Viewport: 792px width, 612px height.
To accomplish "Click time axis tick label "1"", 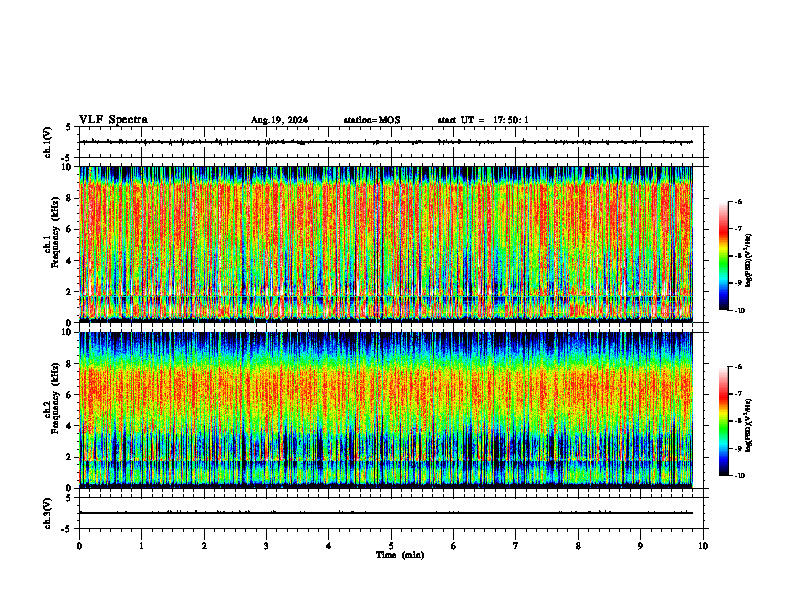I will (141, 546).
